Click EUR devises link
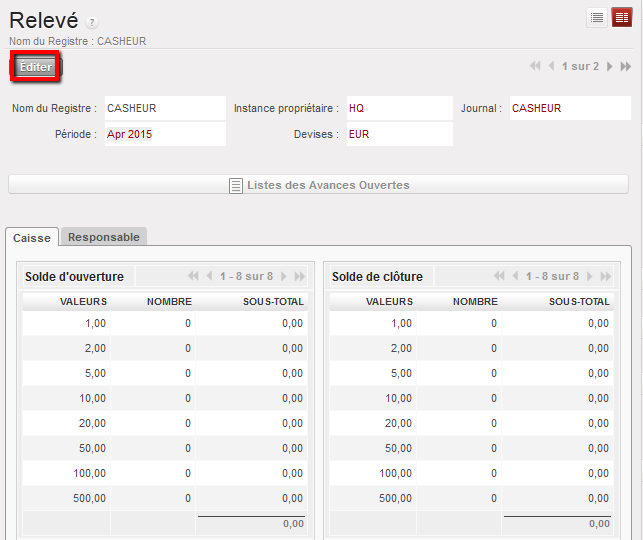643x540 pixels. point(359,134)
